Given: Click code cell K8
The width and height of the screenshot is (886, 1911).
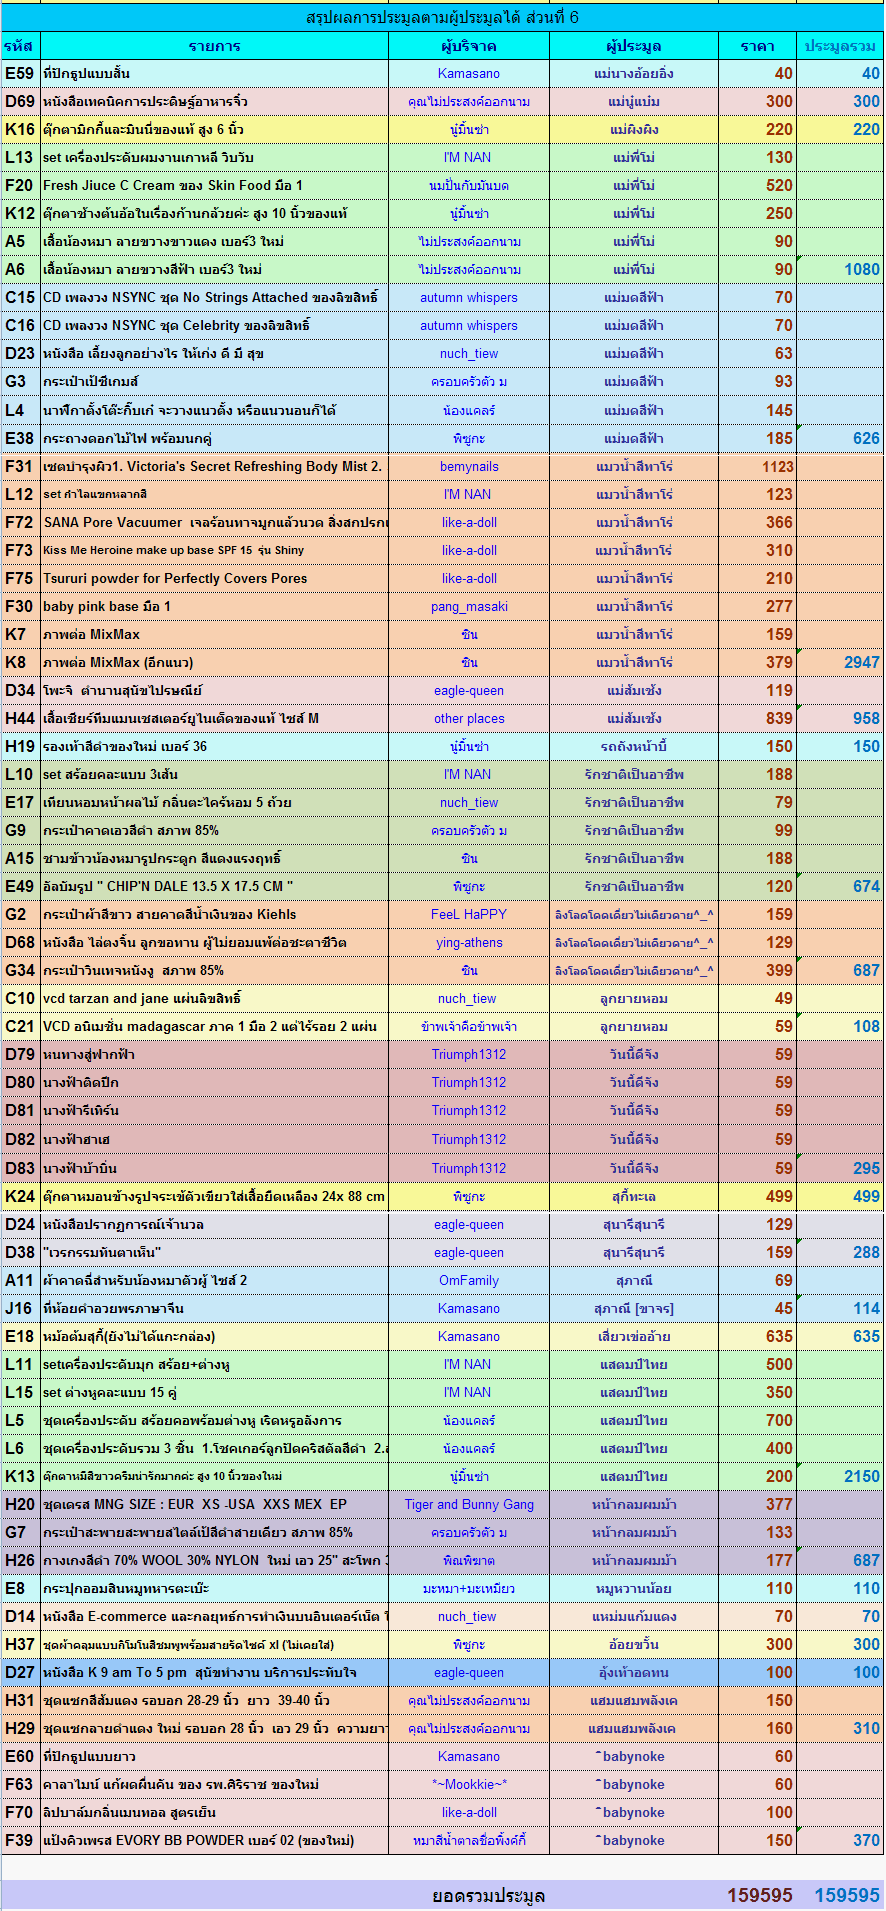Looking at the screenshot, I should [20, 662].
